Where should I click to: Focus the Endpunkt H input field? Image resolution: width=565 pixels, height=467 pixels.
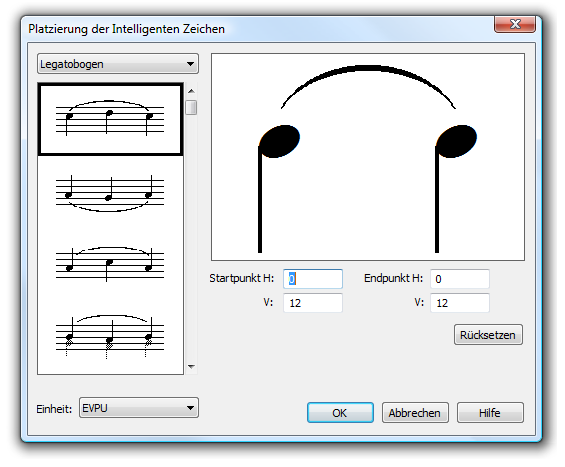pyautogui.click(x=460, y=279)
